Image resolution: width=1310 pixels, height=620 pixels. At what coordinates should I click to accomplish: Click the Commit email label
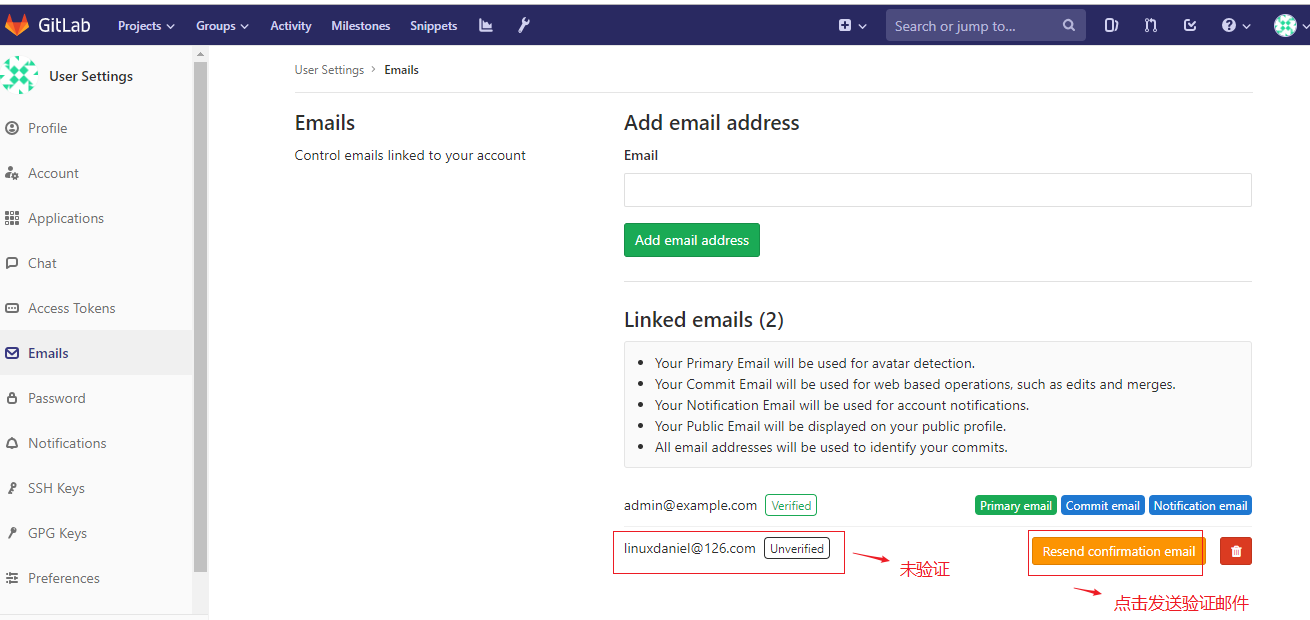(x=1103, y=506)
